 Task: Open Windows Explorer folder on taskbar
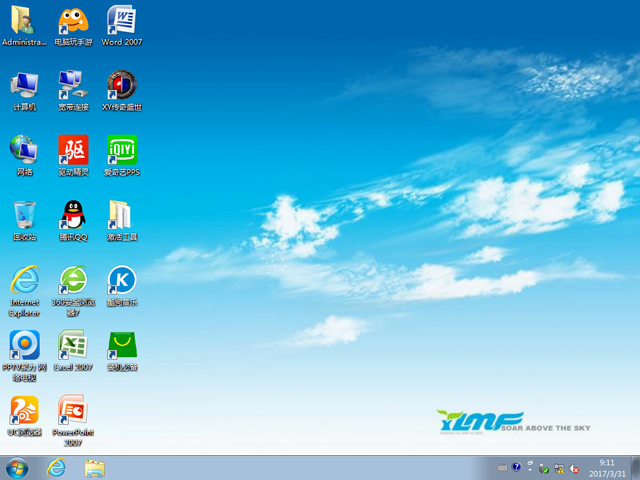(95, 467)
